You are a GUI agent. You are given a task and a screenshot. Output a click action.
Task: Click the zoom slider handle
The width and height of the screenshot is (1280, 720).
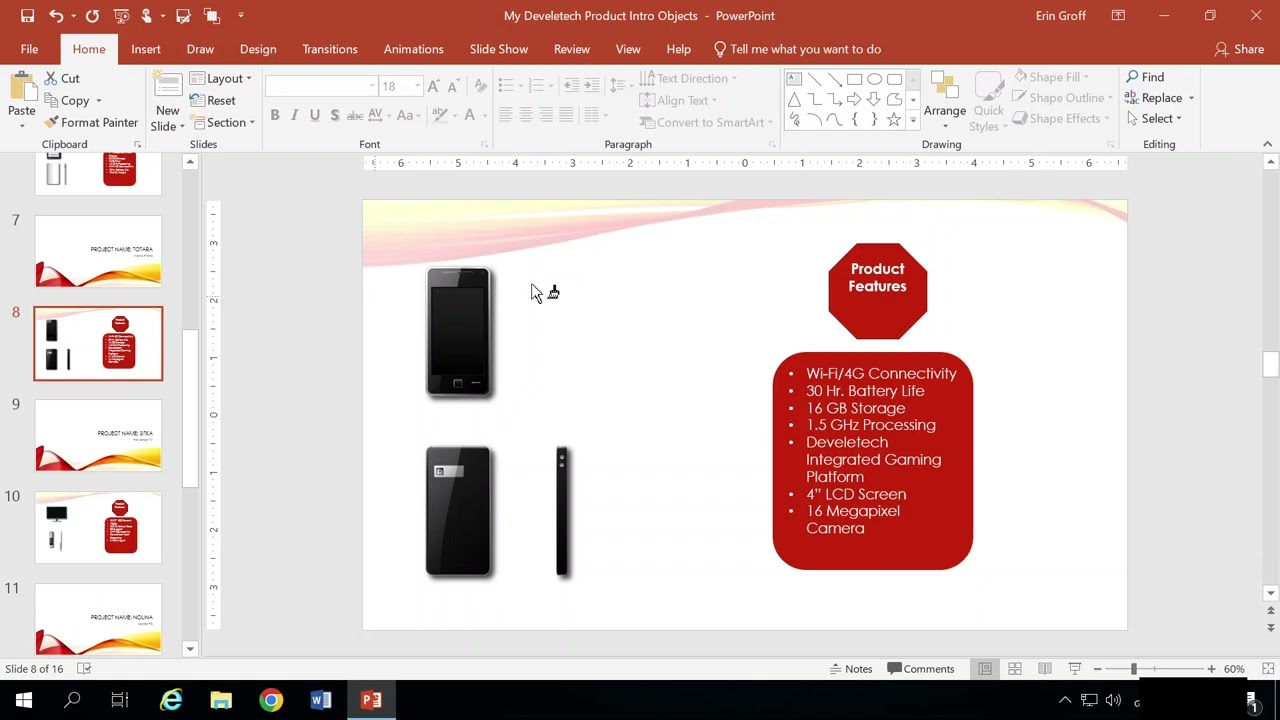[x=1133, y=669]
